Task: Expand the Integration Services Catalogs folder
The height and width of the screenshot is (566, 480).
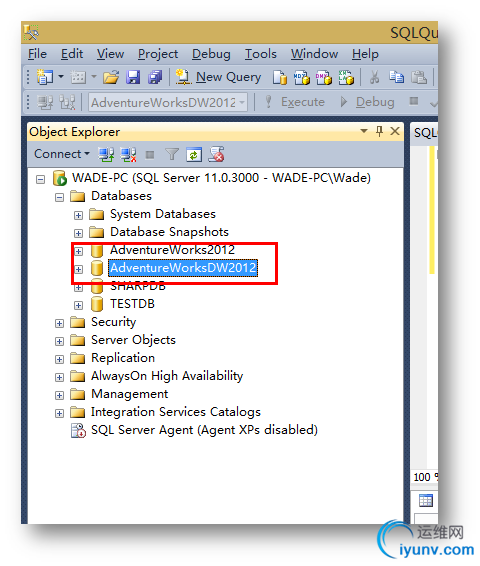Action: pos(59,414)
